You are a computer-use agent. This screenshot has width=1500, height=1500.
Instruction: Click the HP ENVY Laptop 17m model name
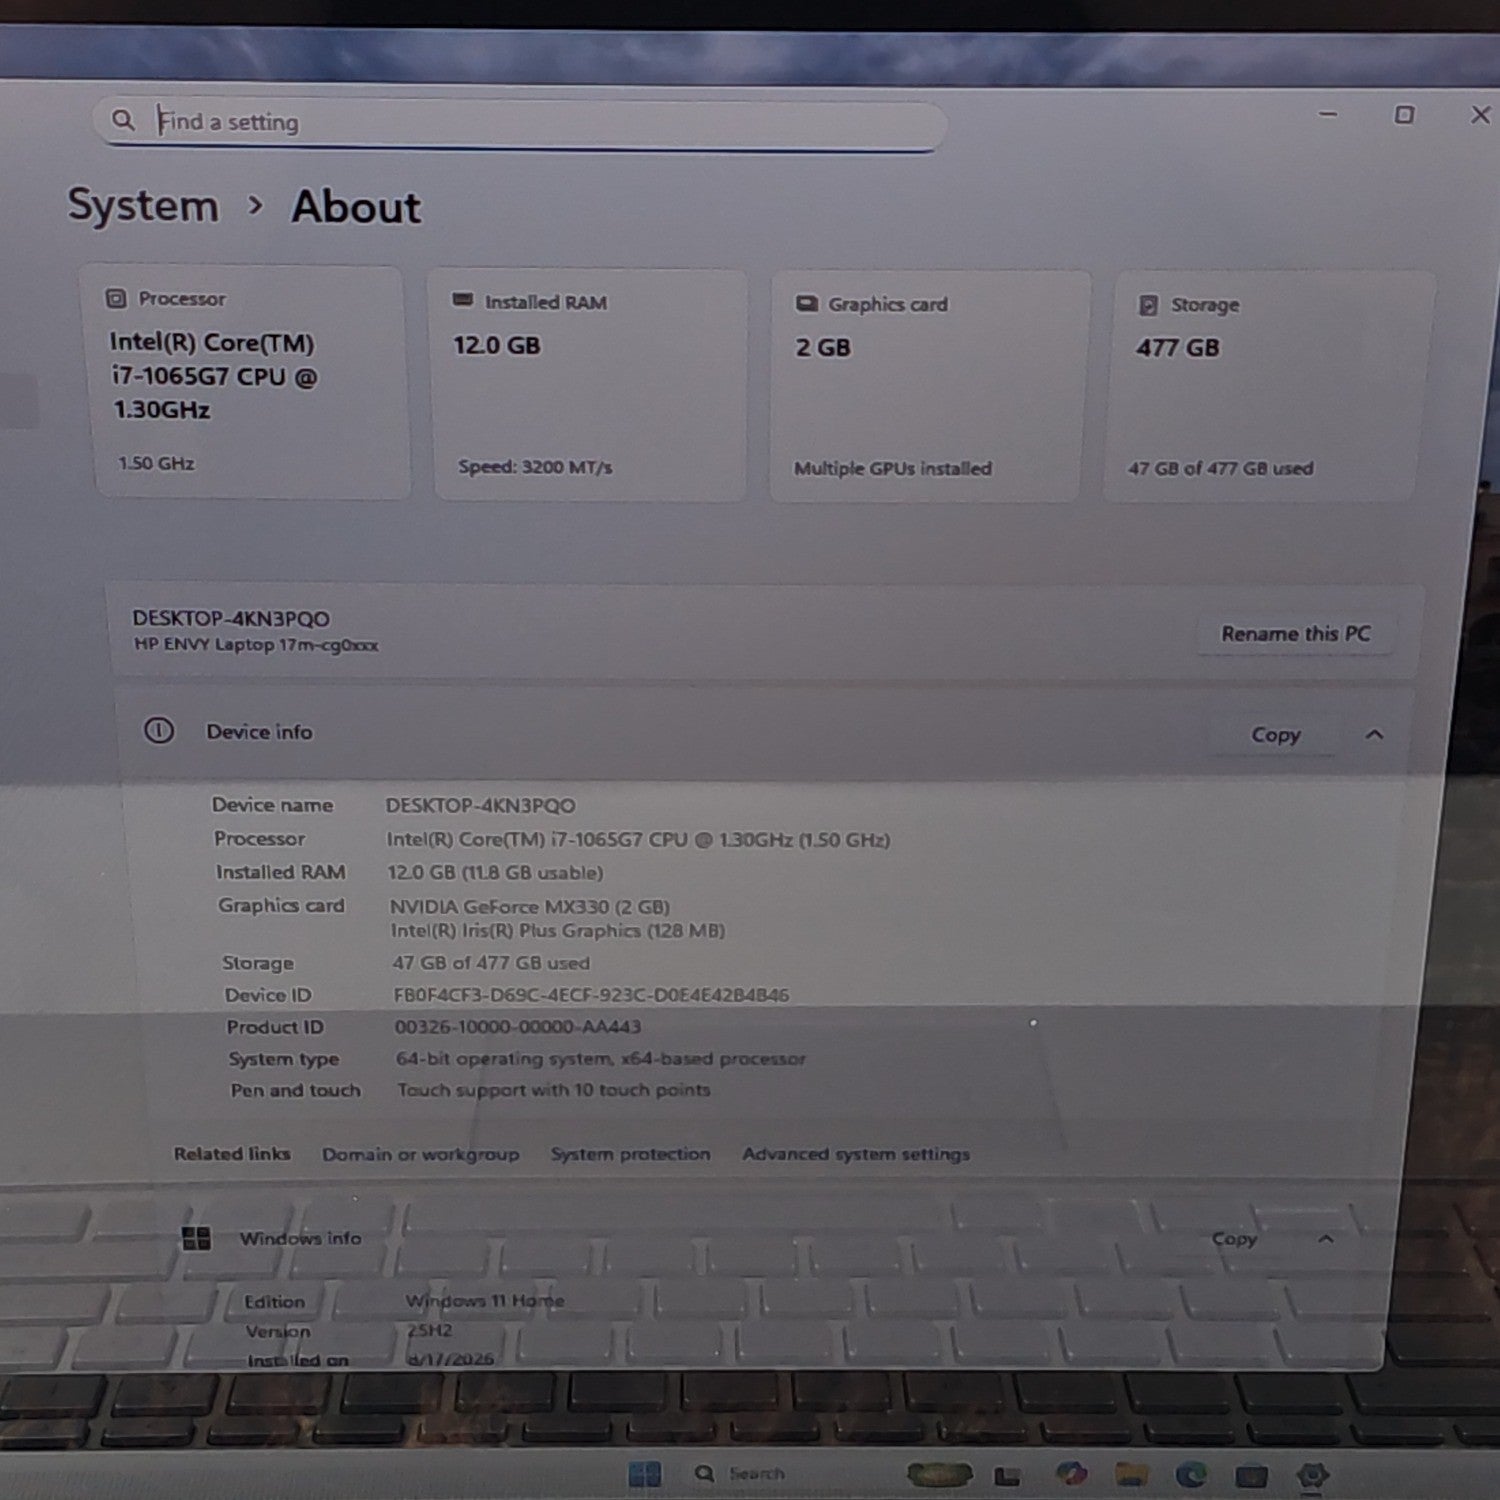click(256, 645)
